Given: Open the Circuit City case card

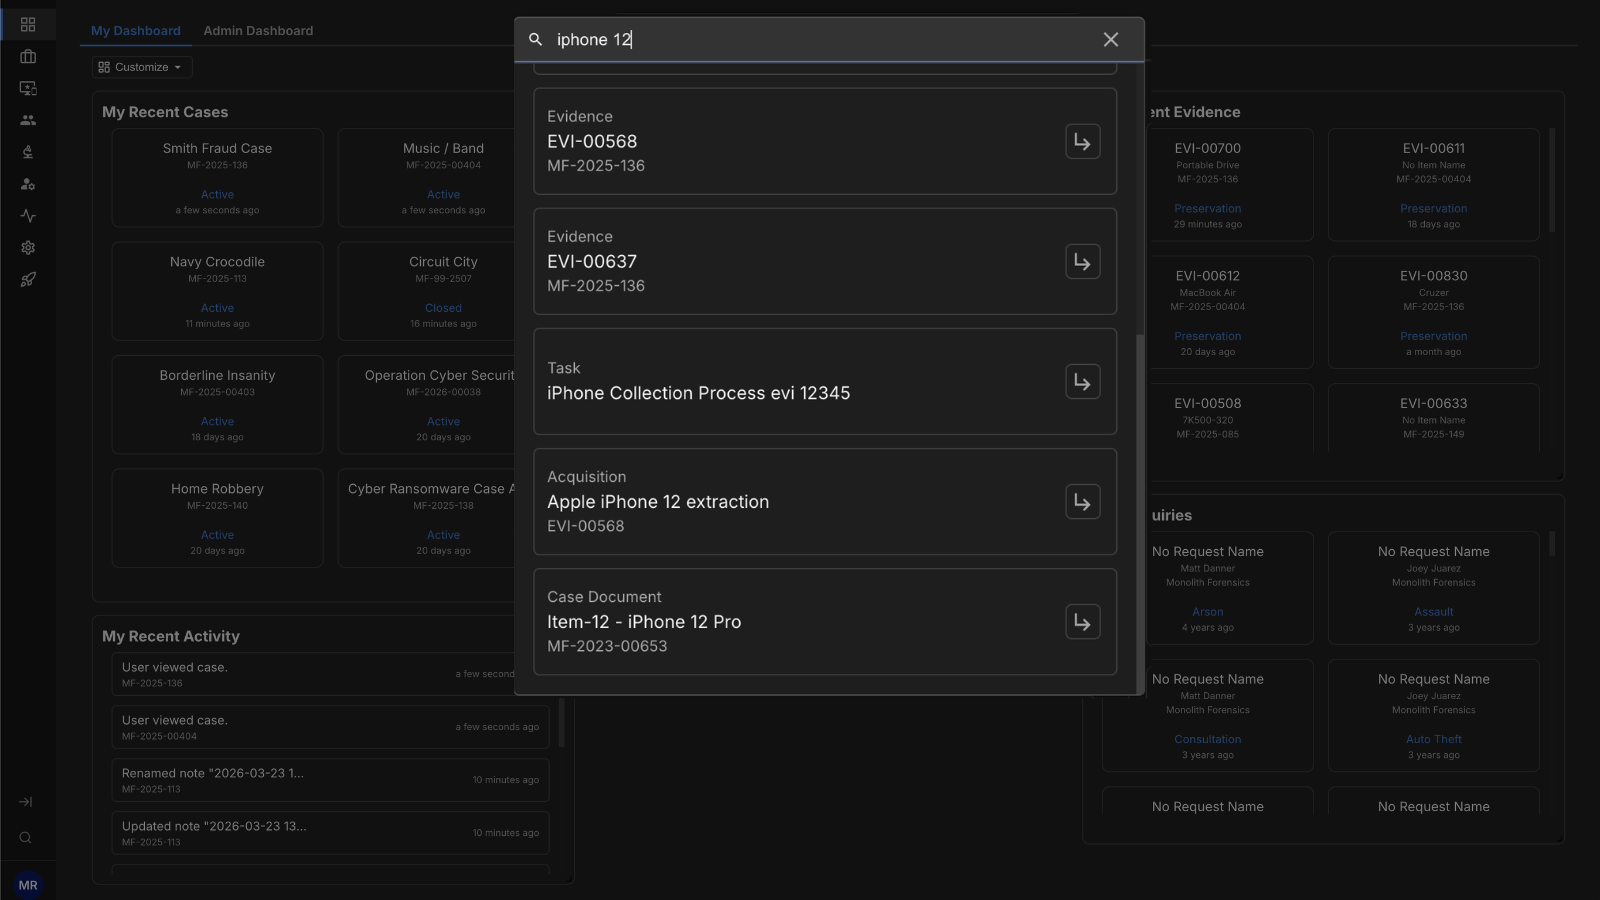Looking at the screenshot, I should tap(426, 291).
